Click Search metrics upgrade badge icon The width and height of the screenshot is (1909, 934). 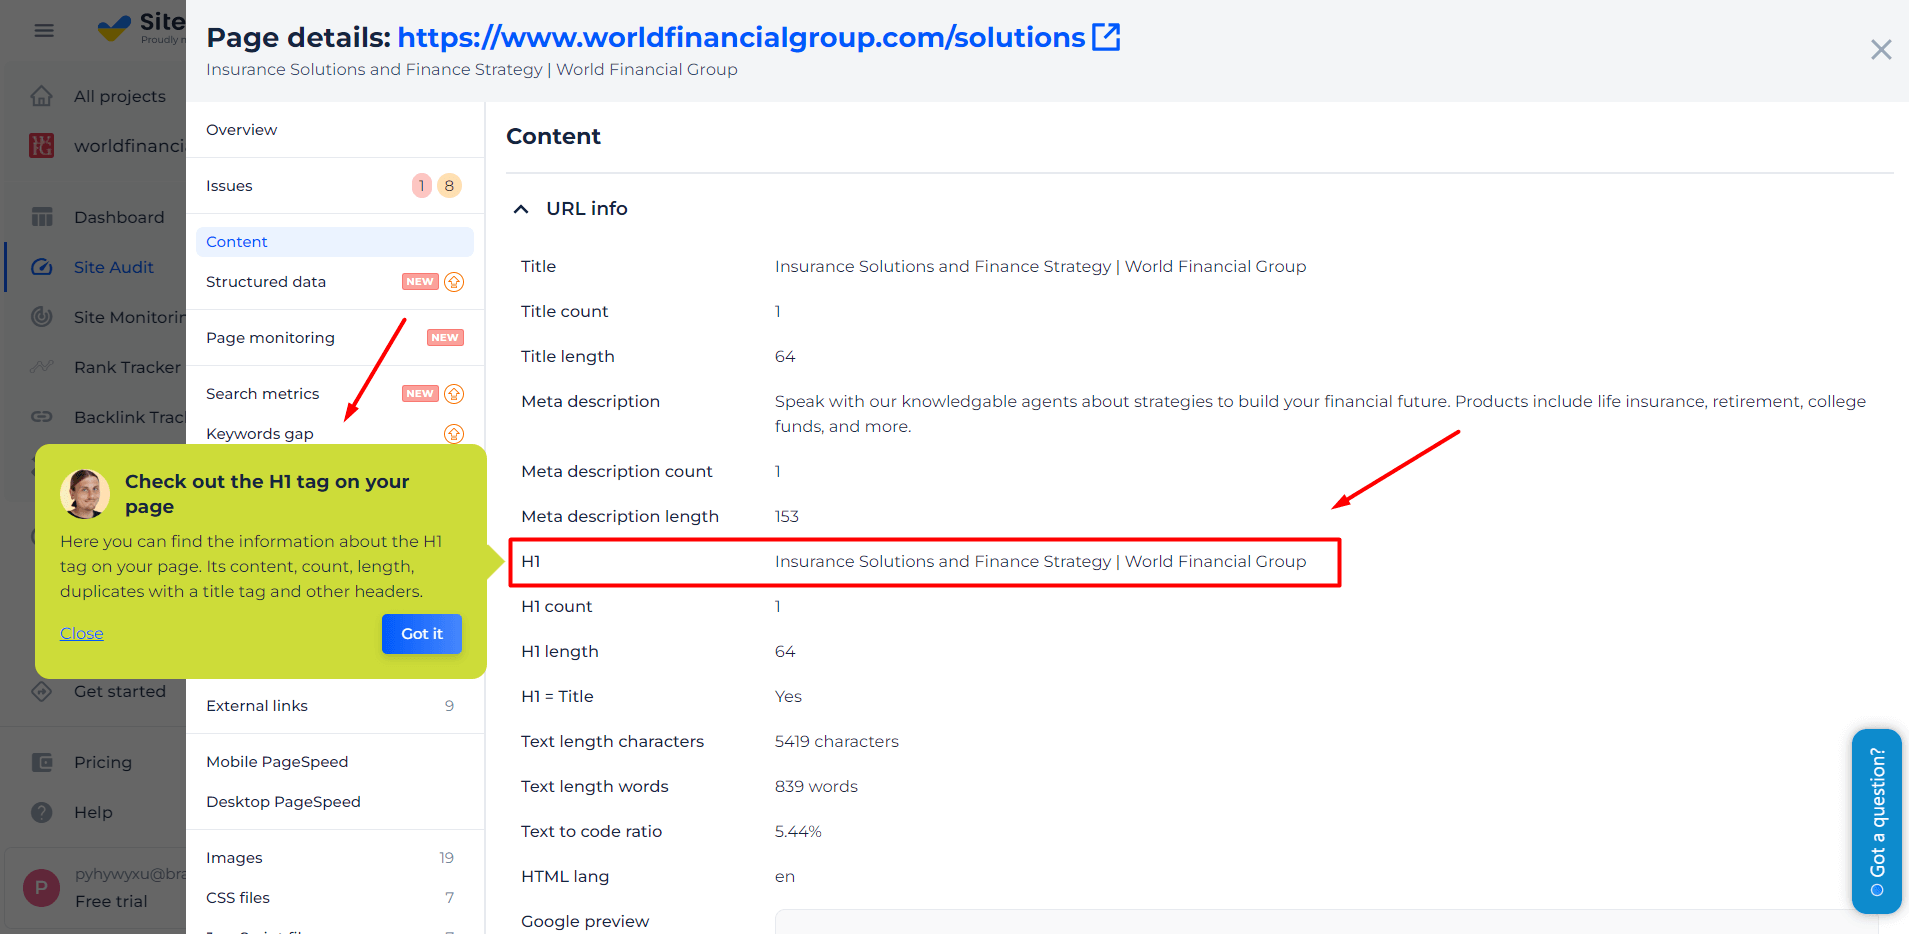(454, 394)
